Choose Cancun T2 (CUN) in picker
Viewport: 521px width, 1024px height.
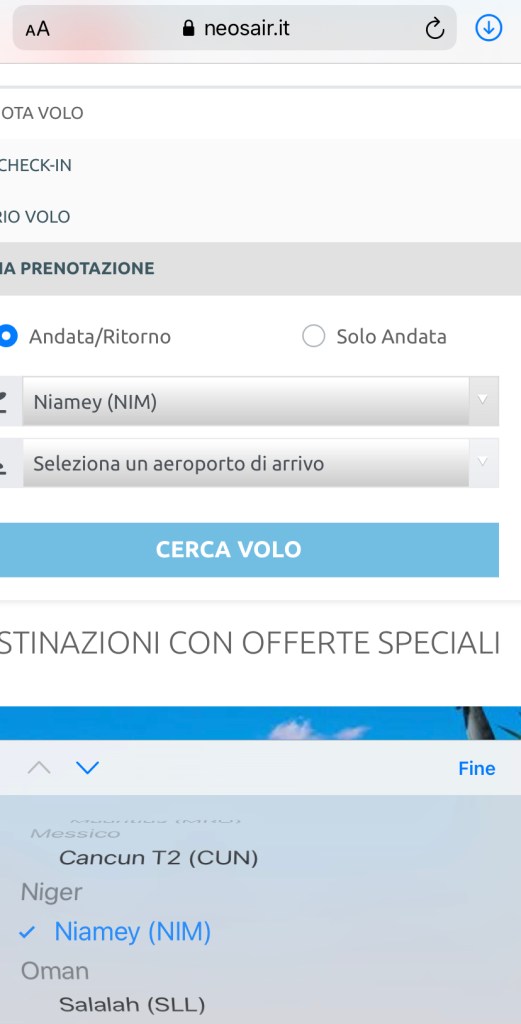(159, 857)
